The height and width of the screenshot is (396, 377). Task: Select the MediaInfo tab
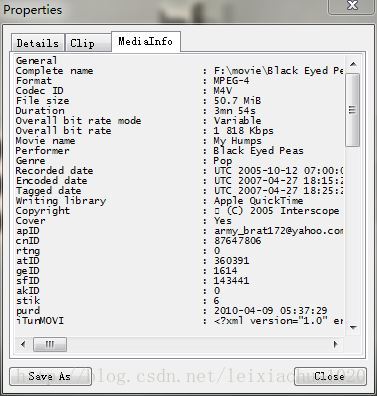tap(146, 41)
